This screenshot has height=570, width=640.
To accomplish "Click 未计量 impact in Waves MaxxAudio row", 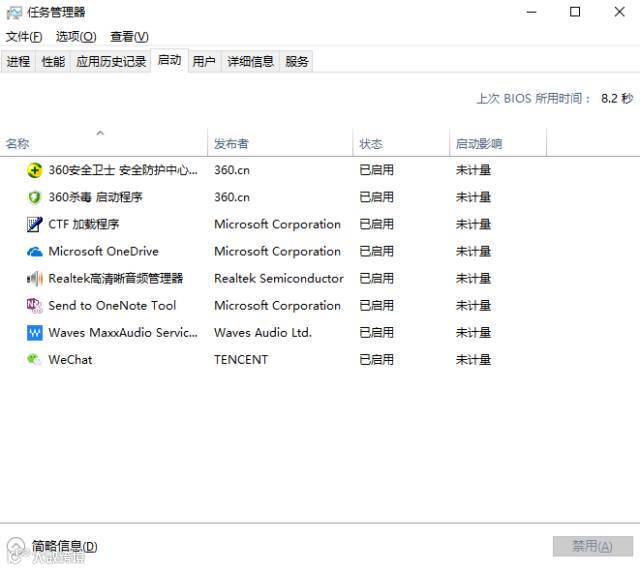I will pyautogui.click(x=473, y=333).
